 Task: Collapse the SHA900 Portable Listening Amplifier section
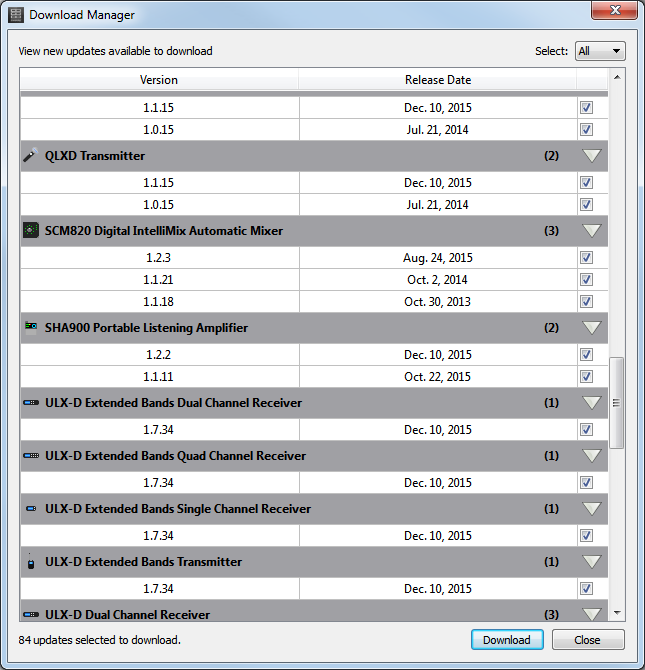(592, 328)
